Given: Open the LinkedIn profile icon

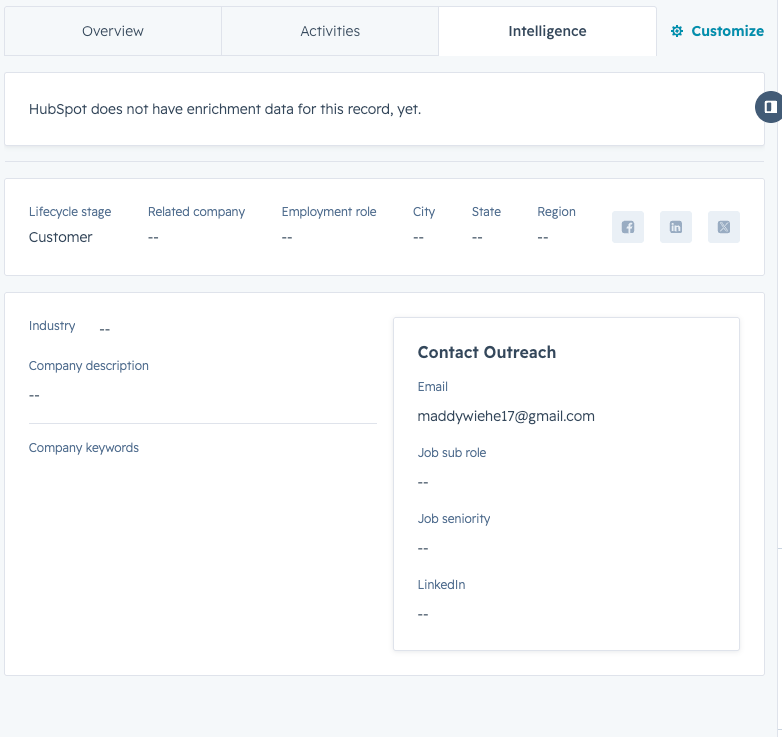Looking at the screenshot, I should 676,227.
